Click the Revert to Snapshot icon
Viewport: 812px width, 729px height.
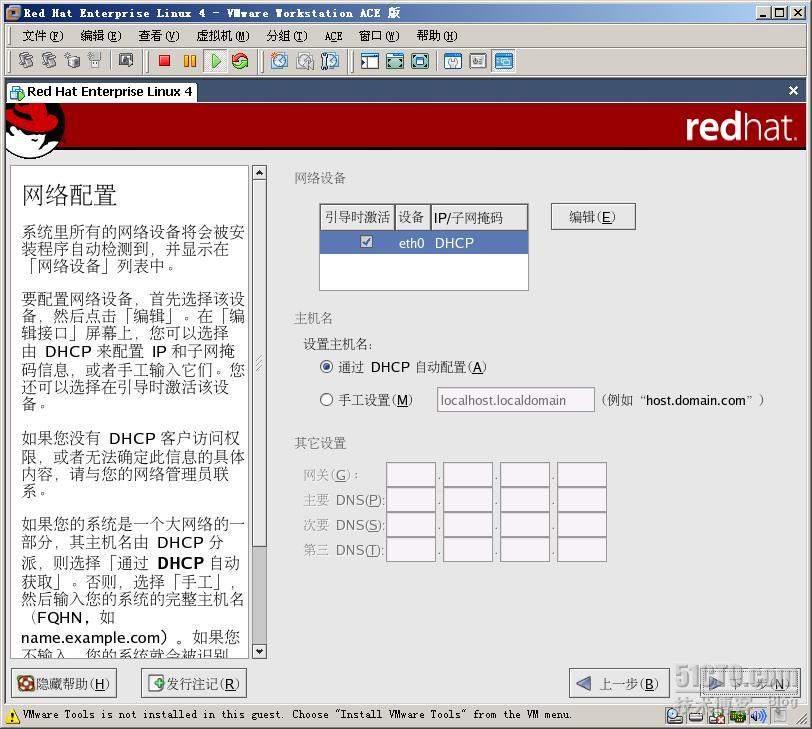[304, 61]
